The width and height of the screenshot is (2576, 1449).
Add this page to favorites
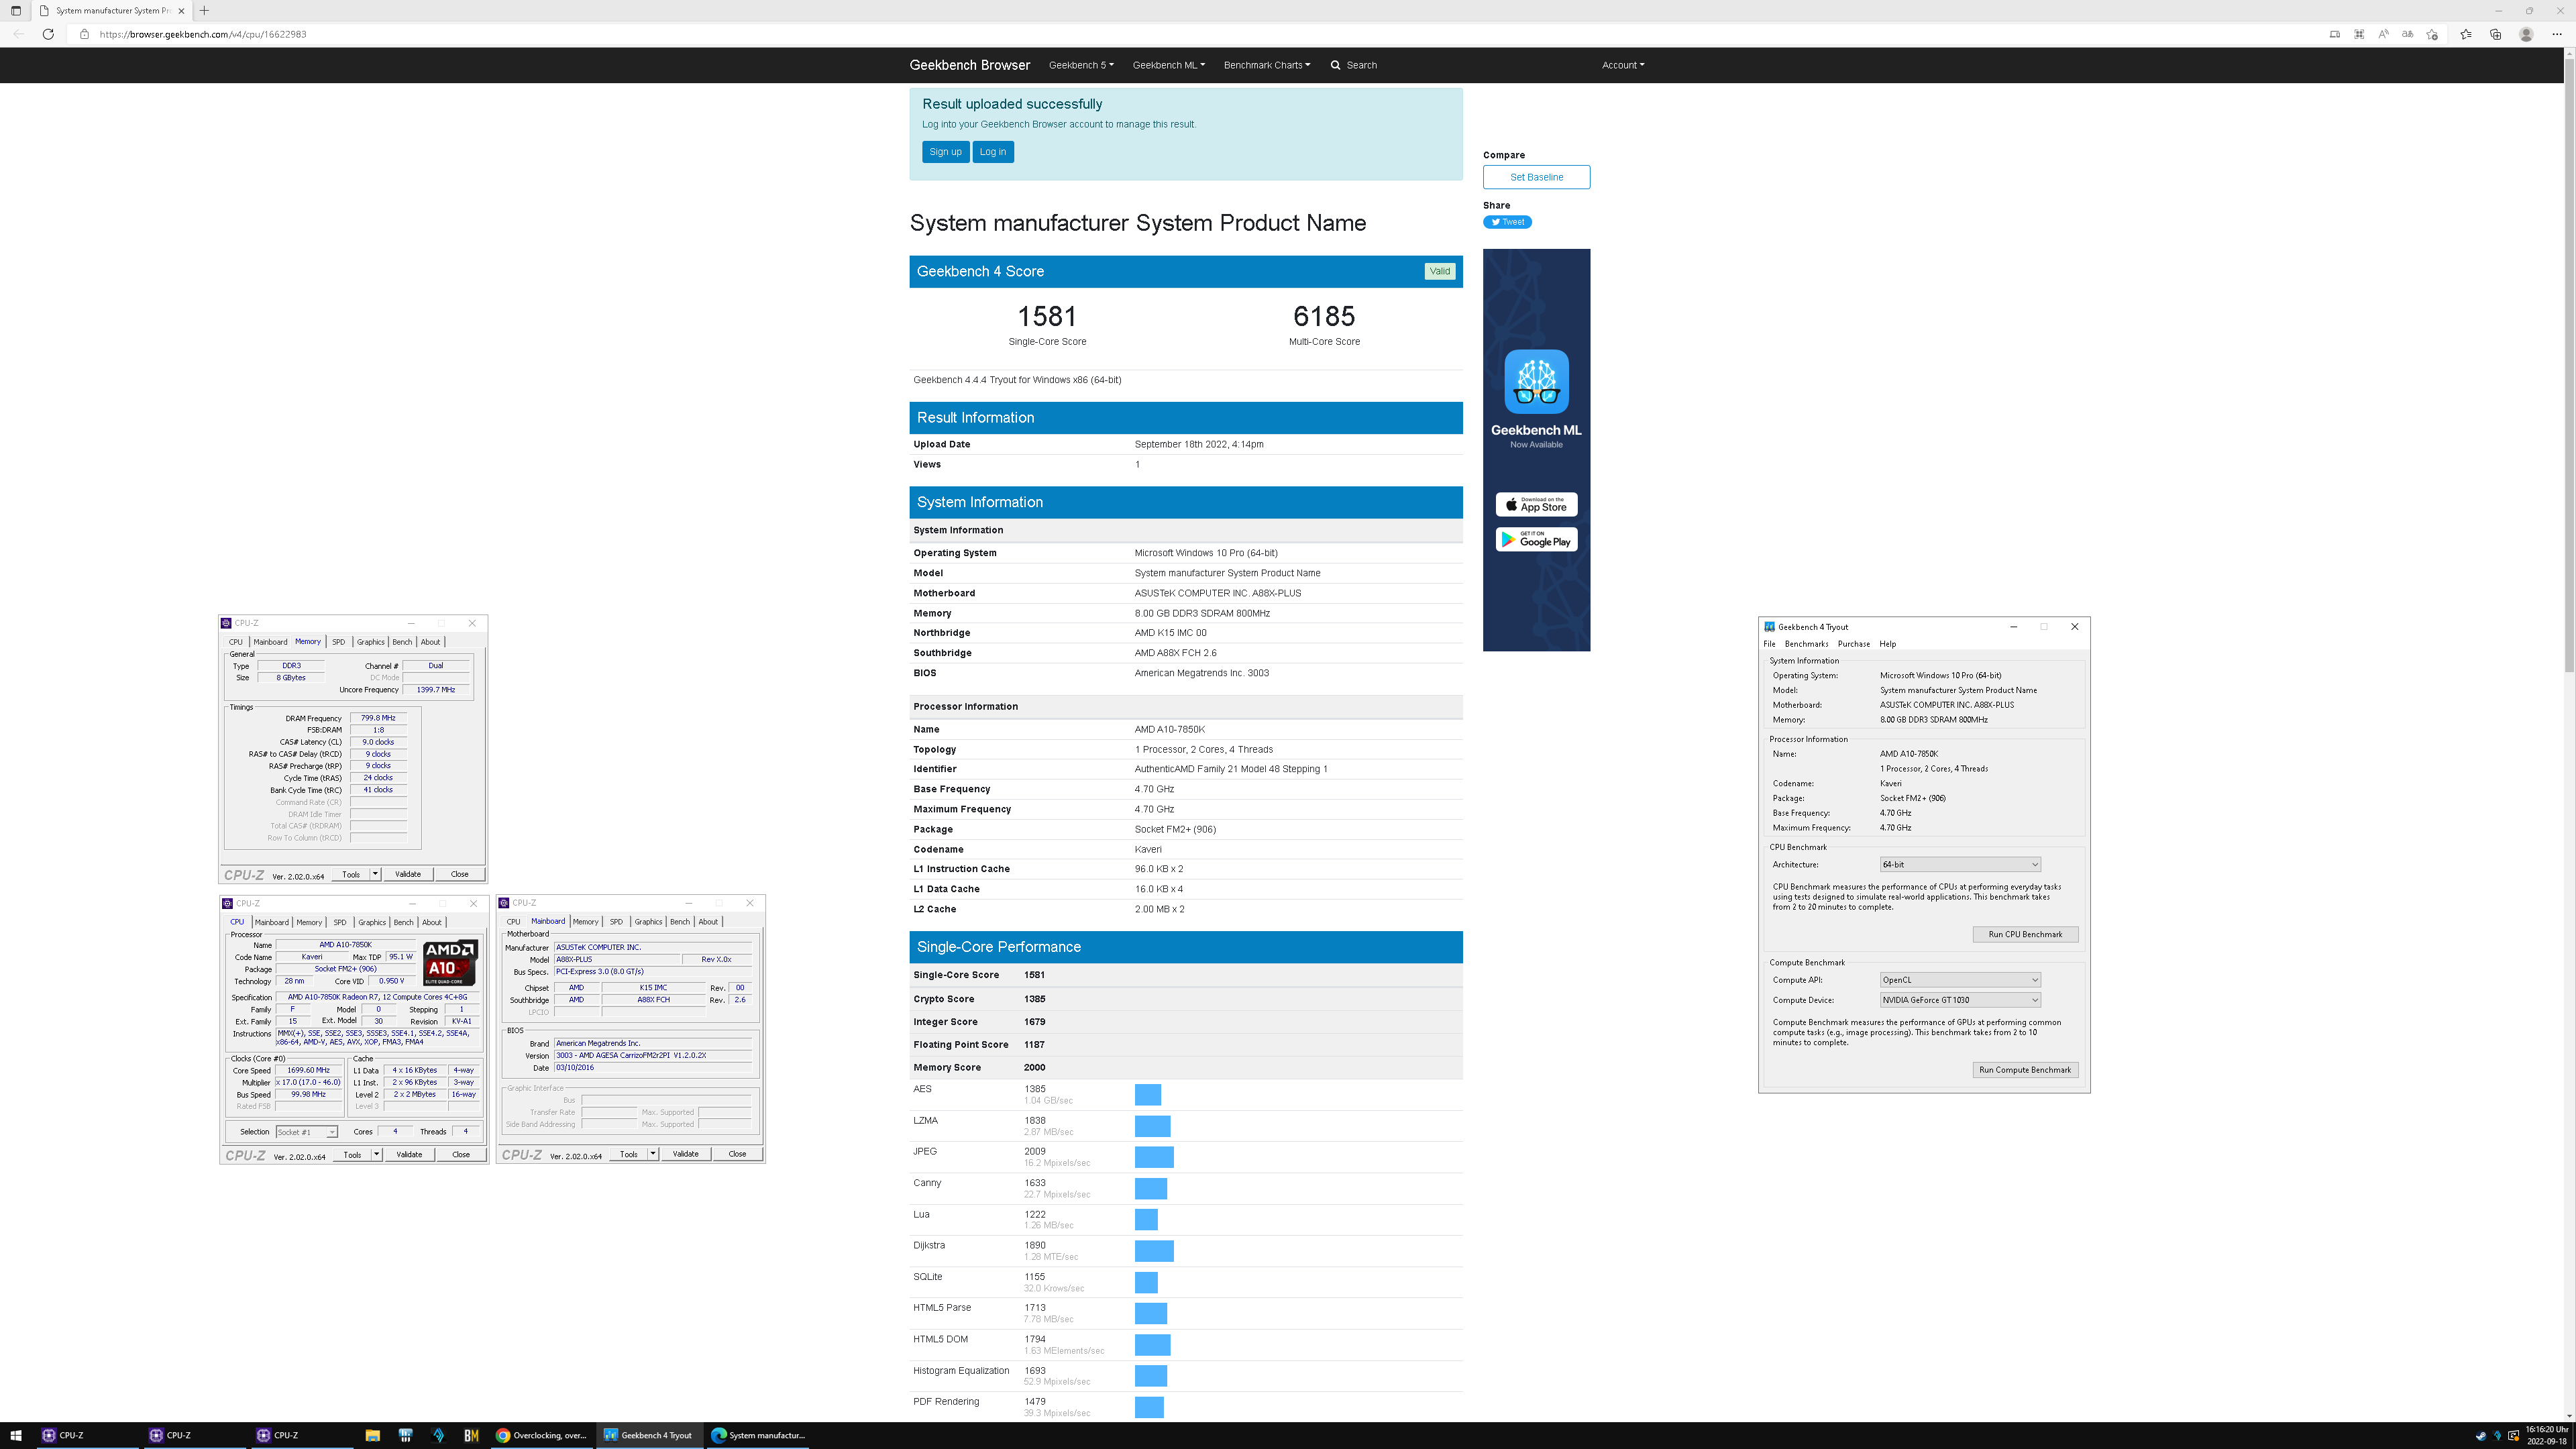tap(2432, 34)
